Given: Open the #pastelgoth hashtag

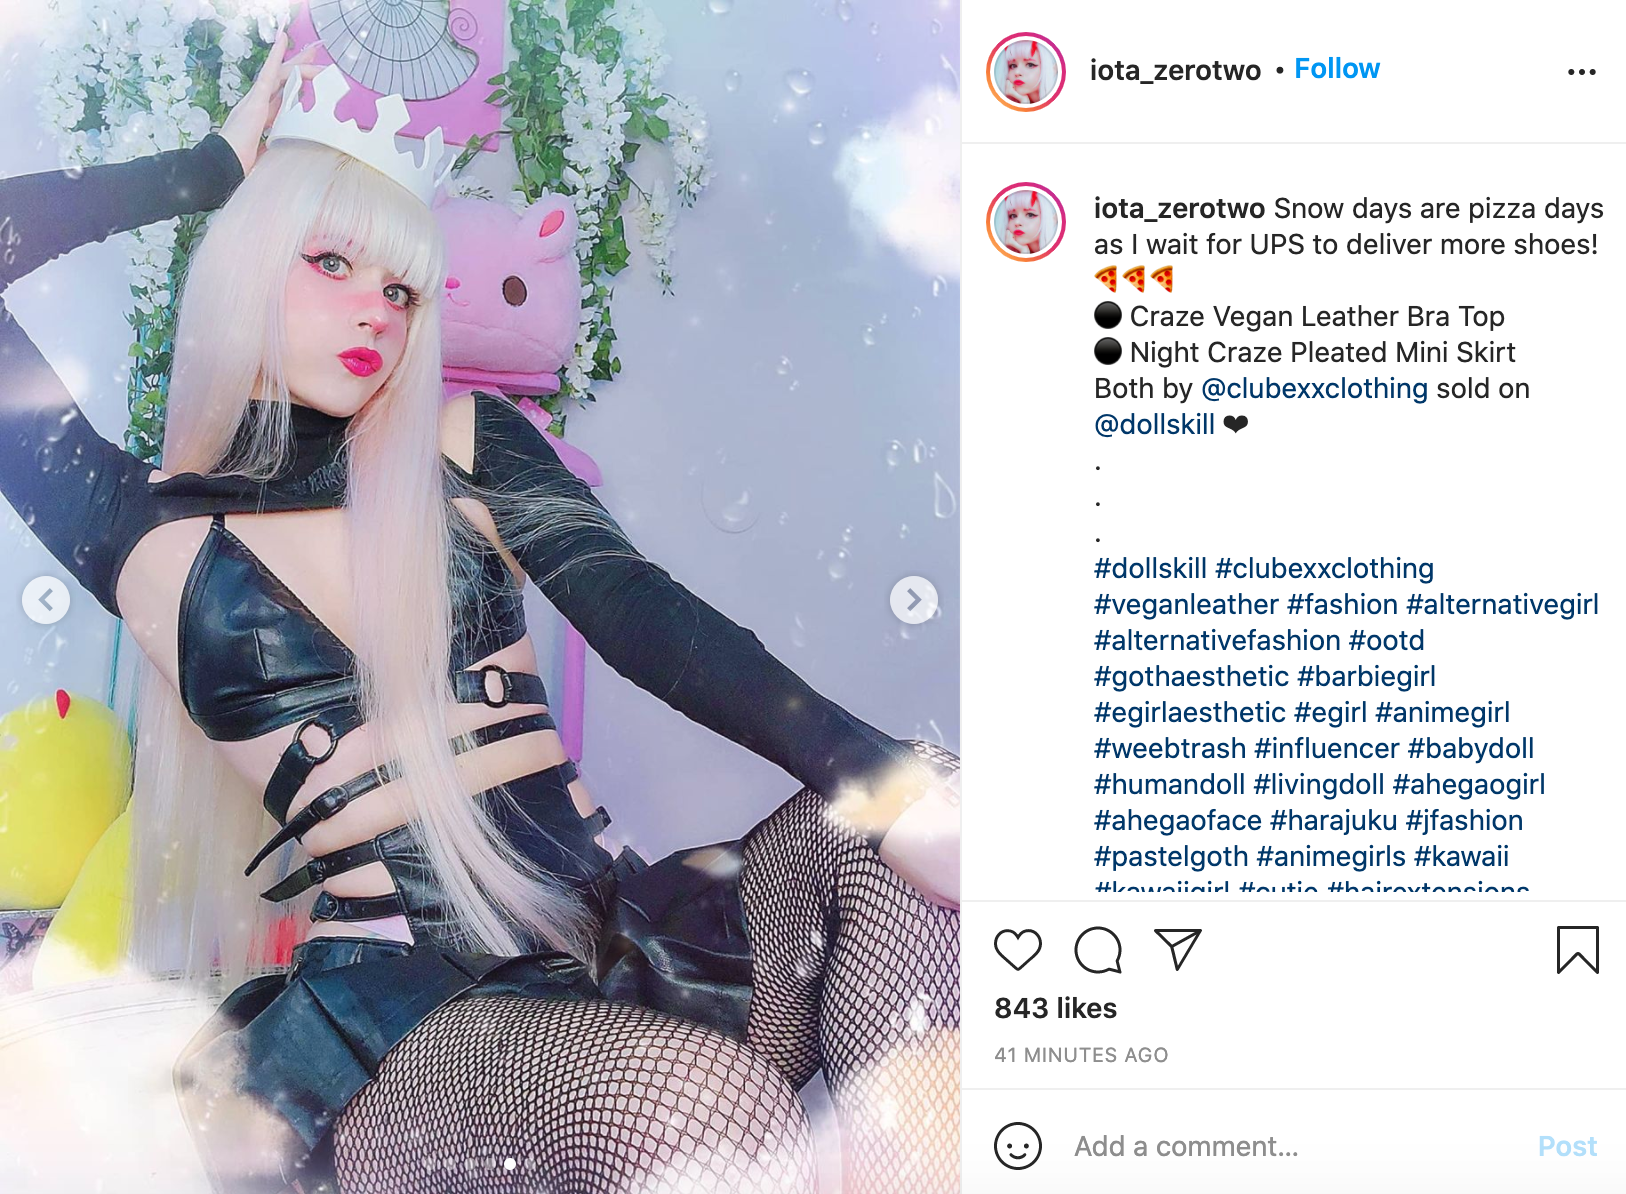Looking at the screenshot, I should (x=1171, y=856).
